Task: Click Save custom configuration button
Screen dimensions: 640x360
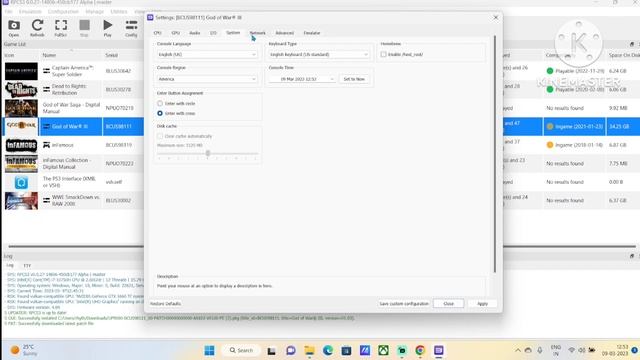Action: [404, 304]
